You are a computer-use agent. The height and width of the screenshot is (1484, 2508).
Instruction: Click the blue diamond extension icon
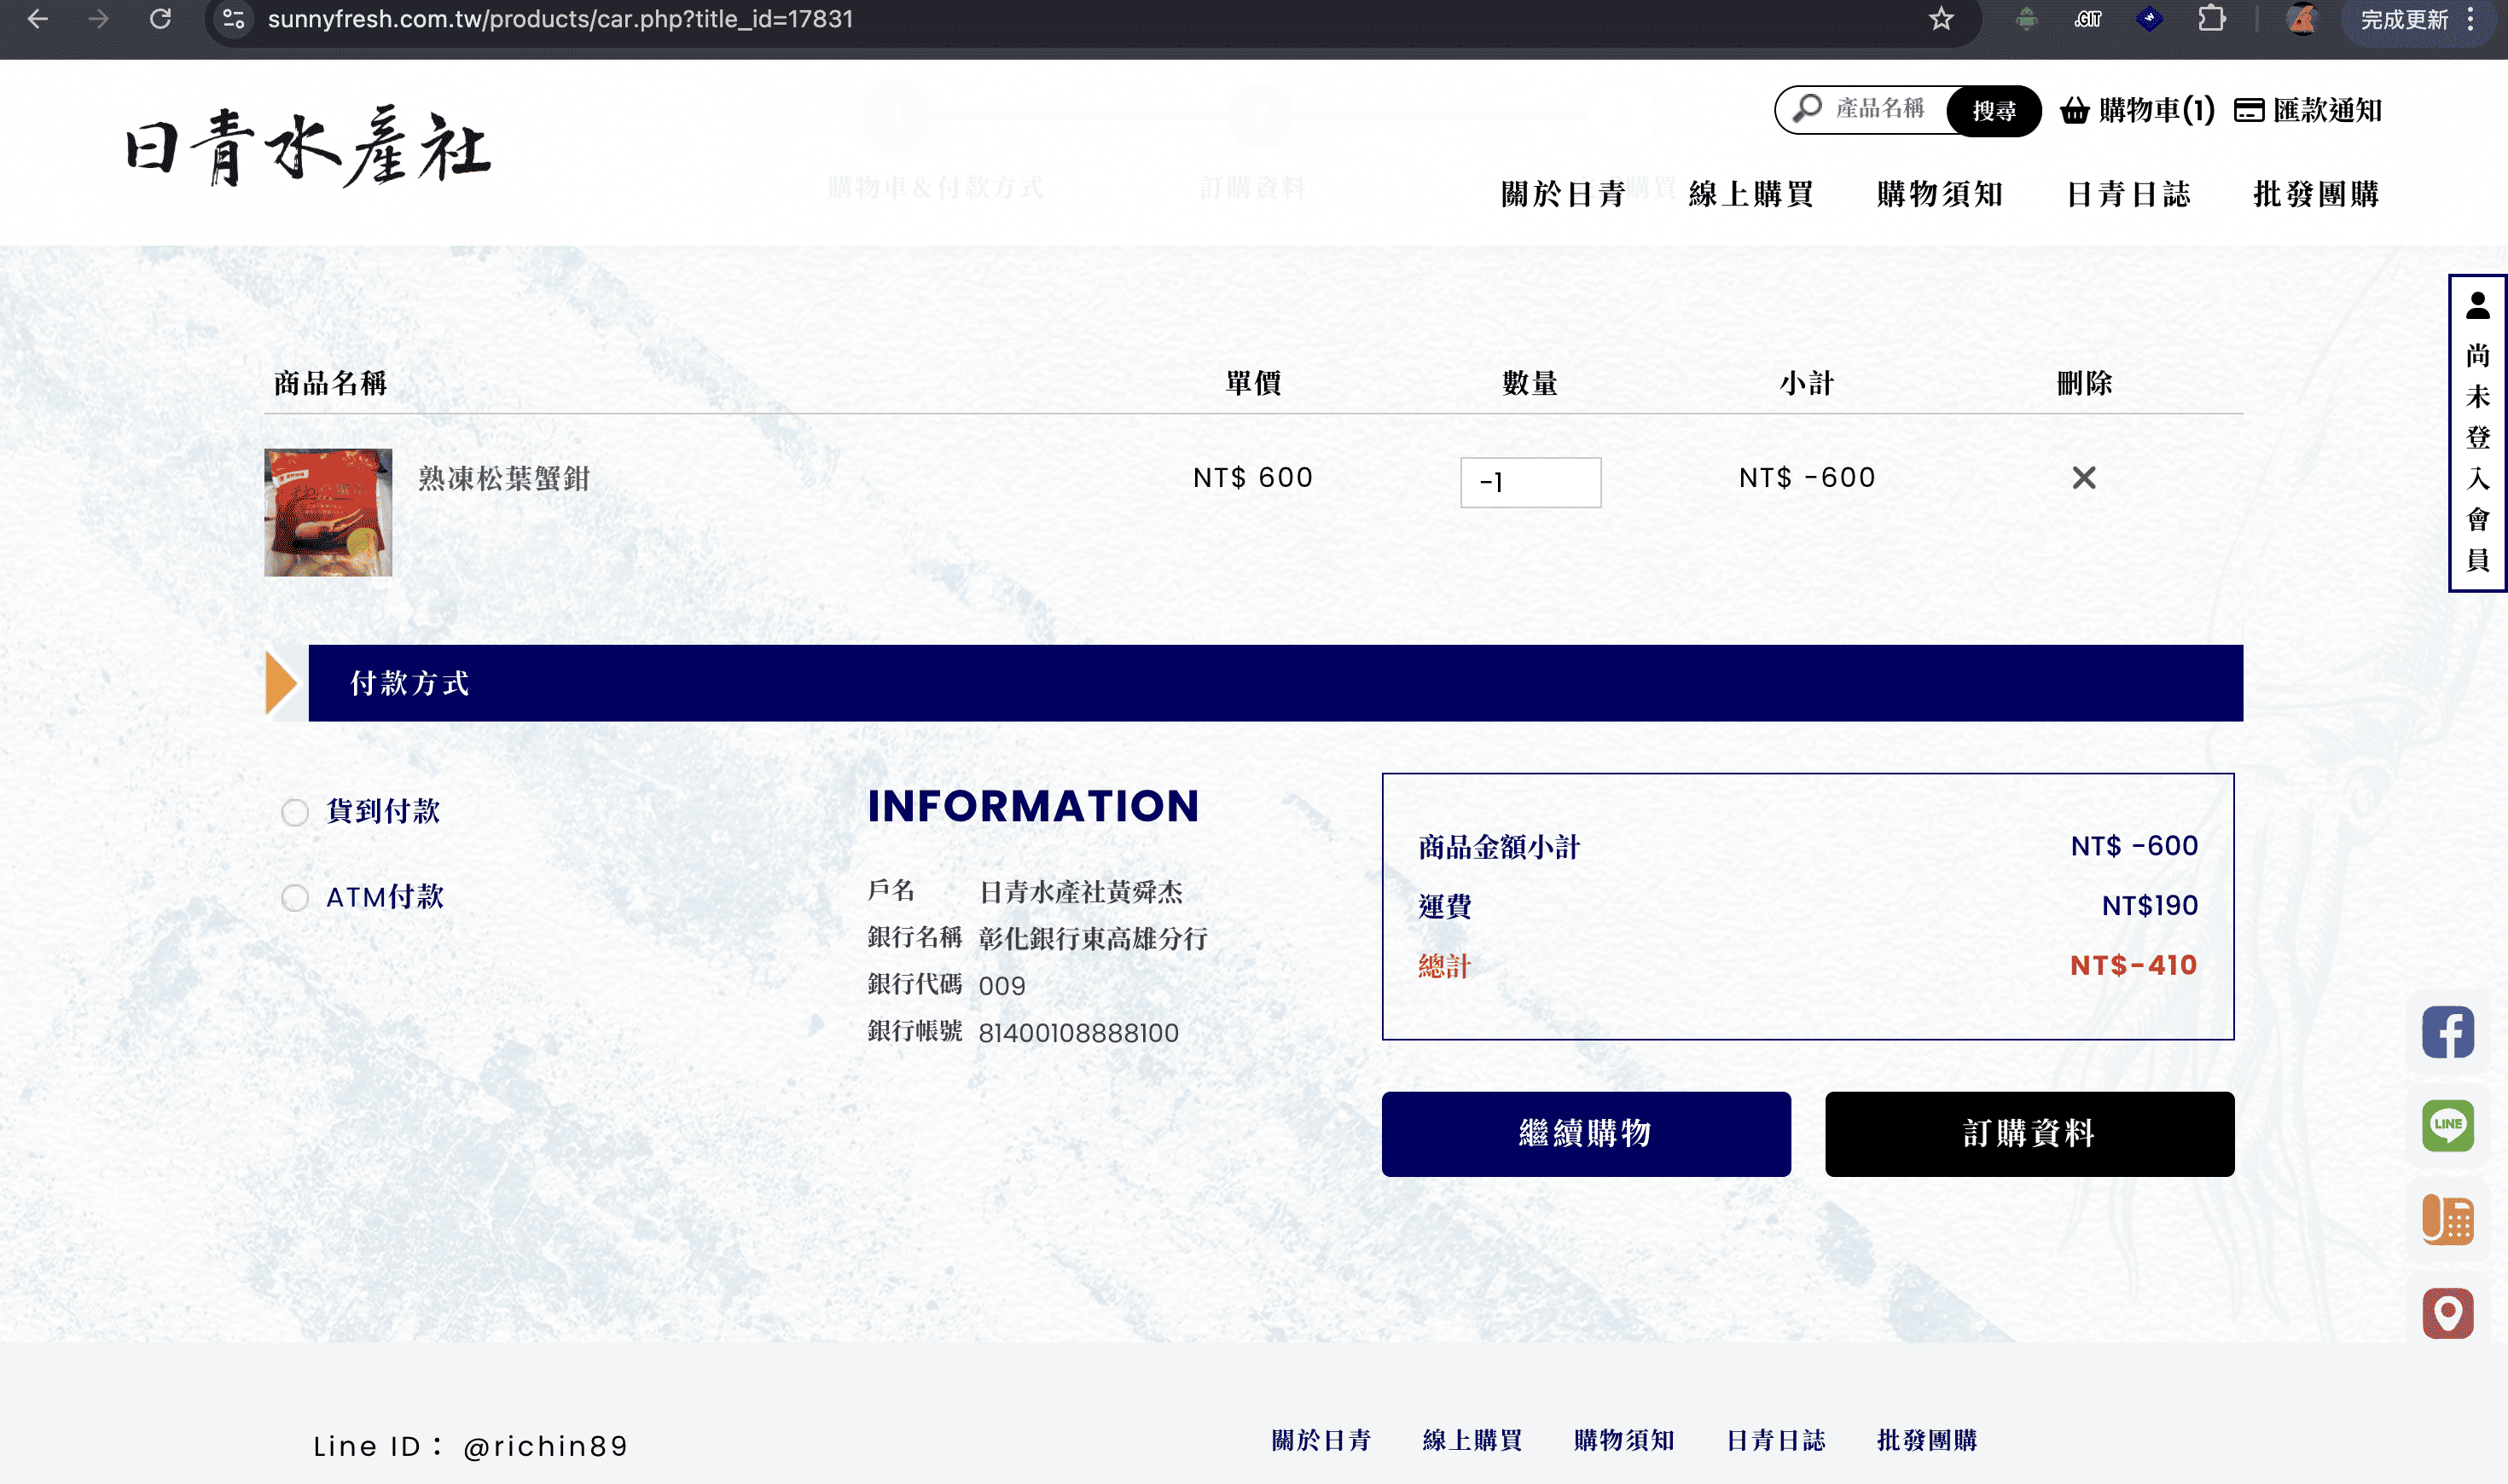[x=2150, y=19]
